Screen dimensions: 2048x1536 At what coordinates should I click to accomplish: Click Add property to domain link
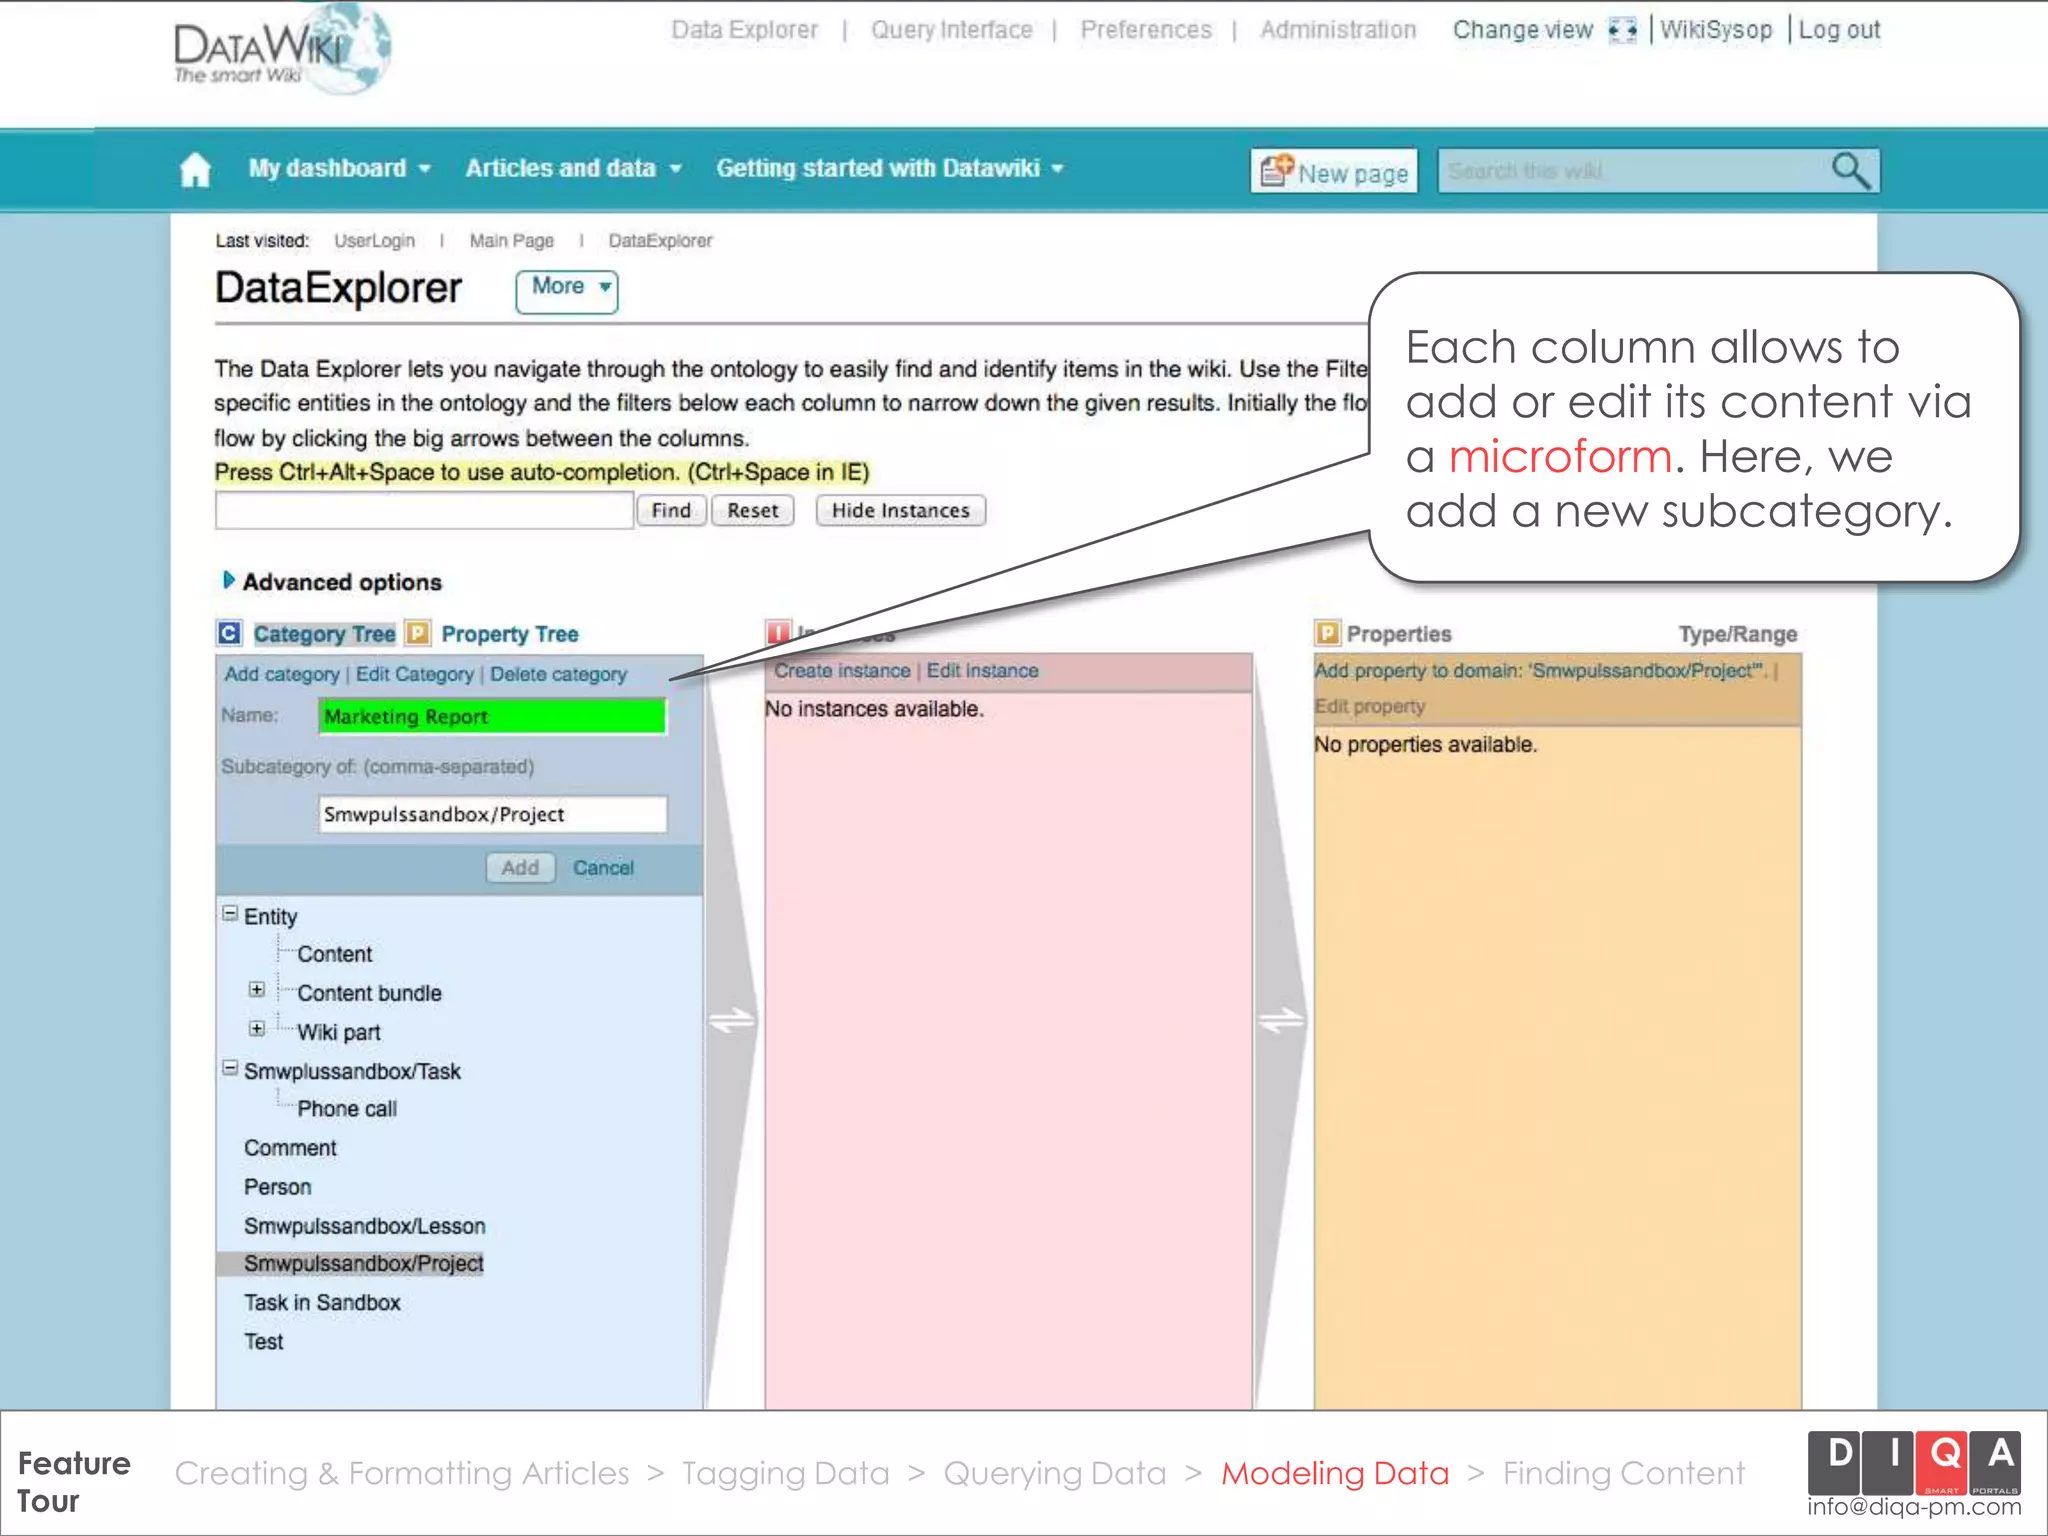[1540, 671]
